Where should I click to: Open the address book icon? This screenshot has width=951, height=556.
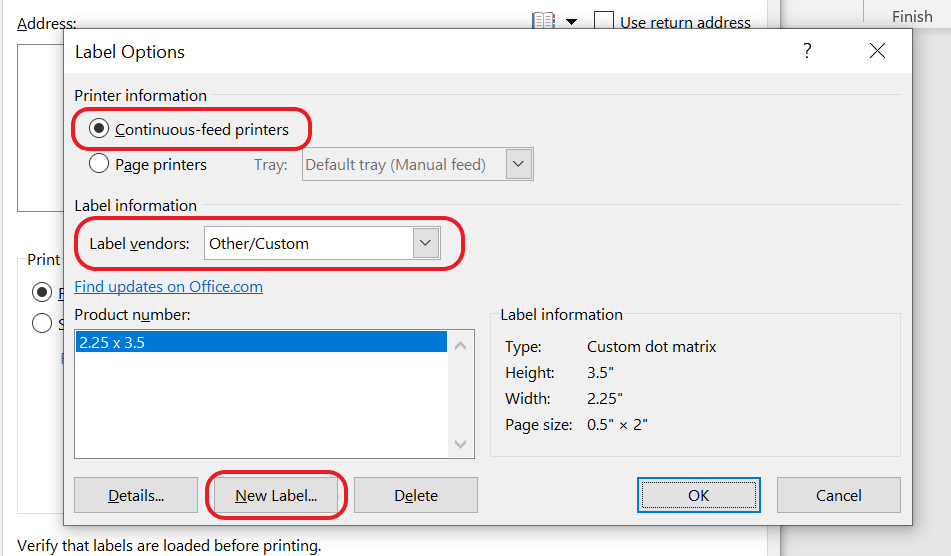coord(544,21)
